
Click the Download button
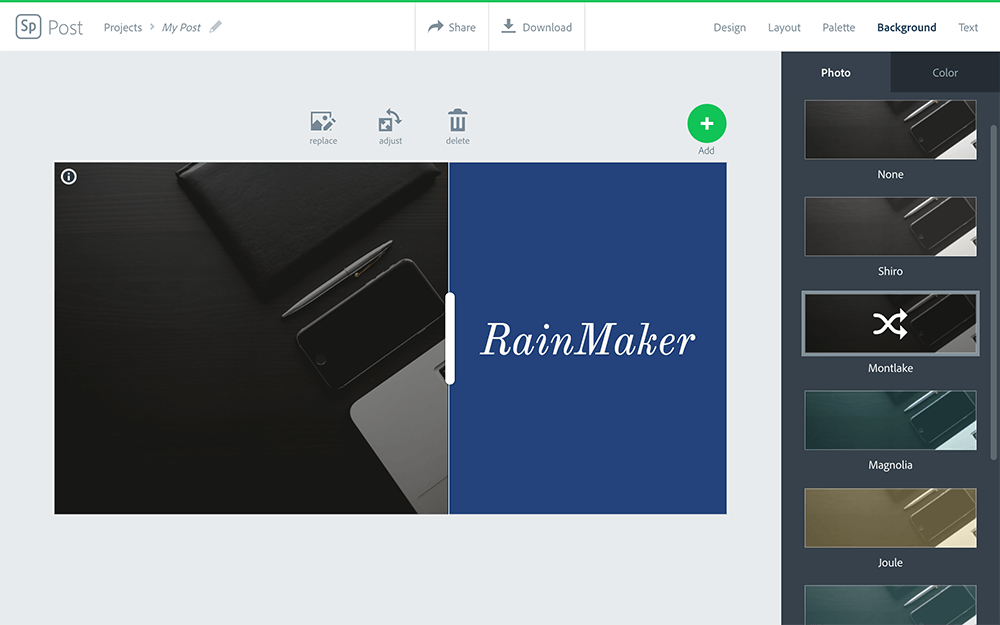click(x=537, y=27)
